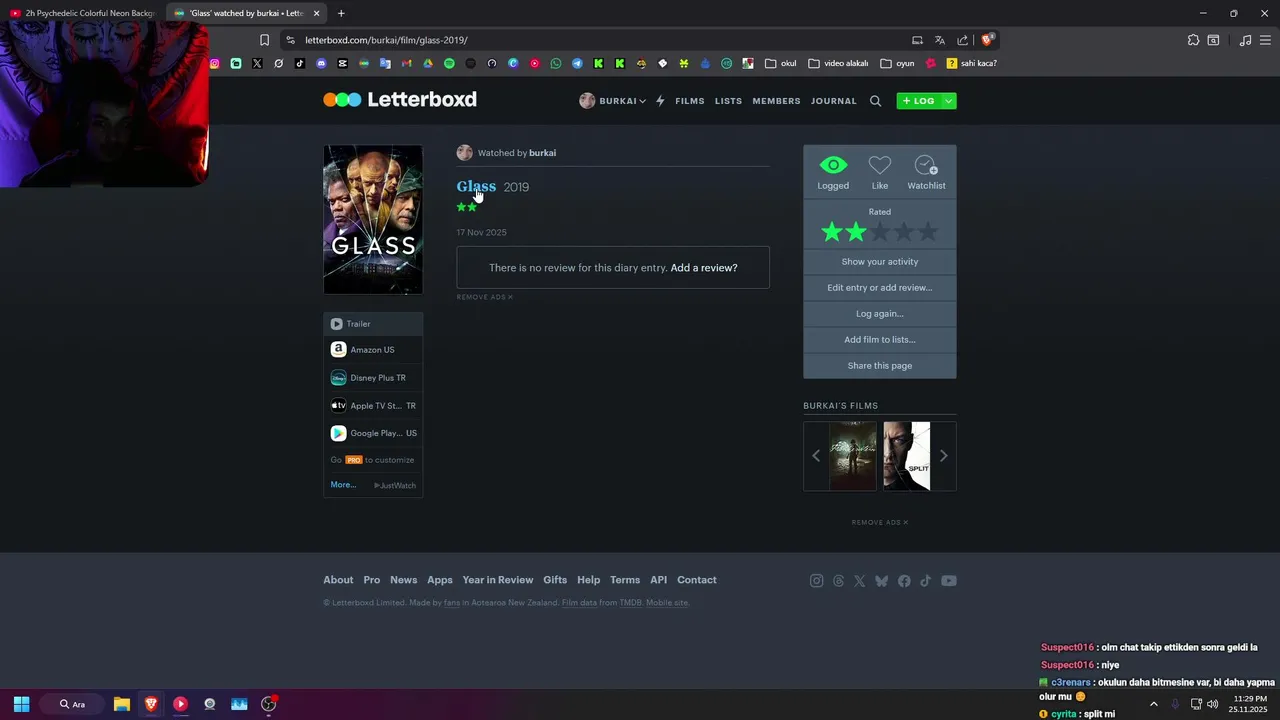Open the Amazon US streaming link
The height and width of the screenshot is (720, 1280).
(x=373, y=350)
